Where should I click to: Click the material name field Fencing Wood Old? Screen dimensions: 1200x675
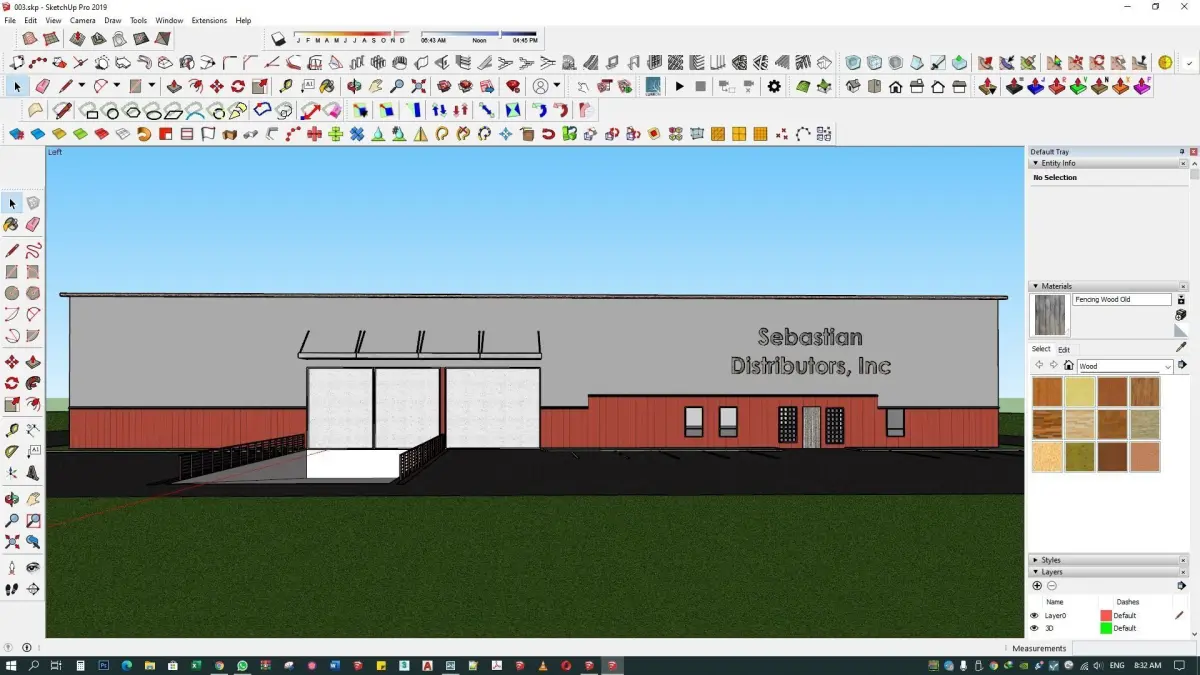coord(1121,300)
